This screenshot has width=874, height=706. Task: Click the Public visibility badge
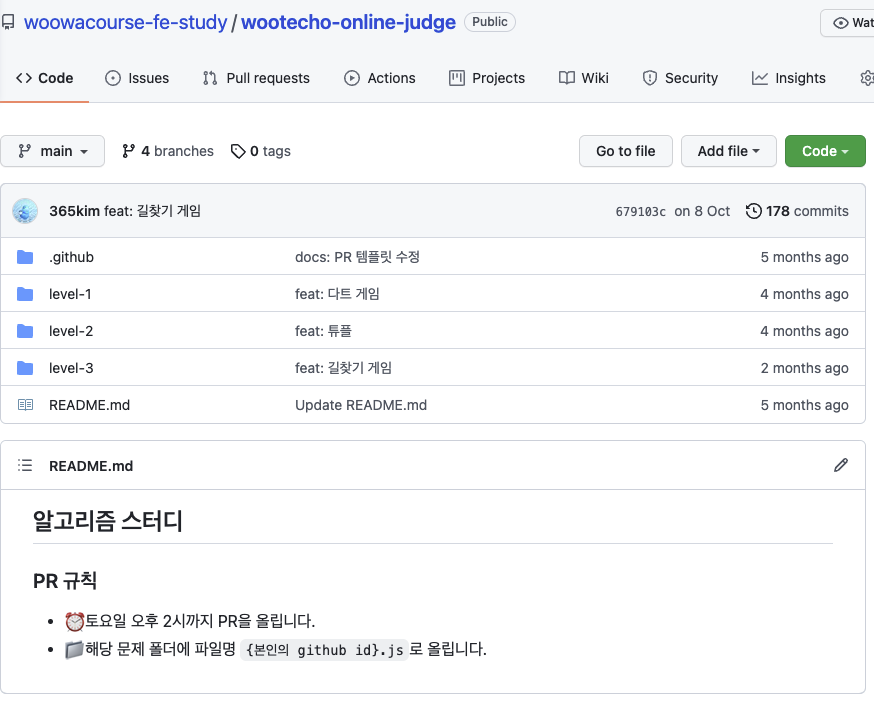pyautogui.click(x=490, y=22)
